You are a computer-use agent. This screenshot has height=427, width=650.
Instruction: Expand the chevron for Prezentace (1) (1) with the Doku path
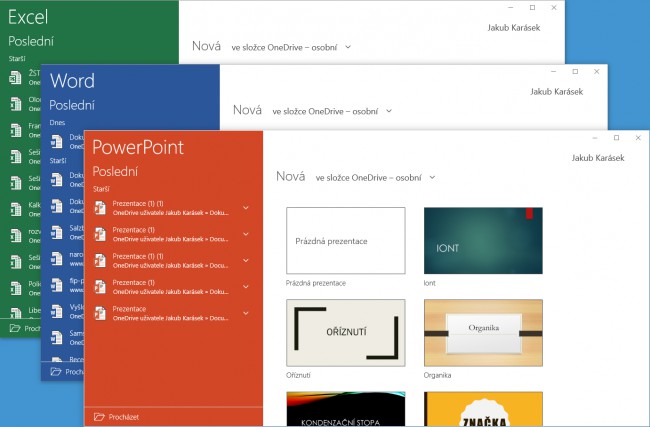[x=246, y=208]
